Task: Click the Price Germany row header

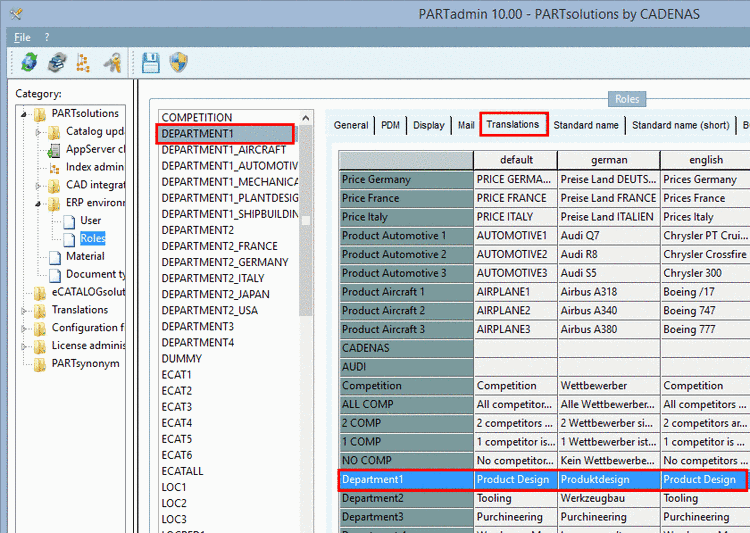Action: [406, 179]
